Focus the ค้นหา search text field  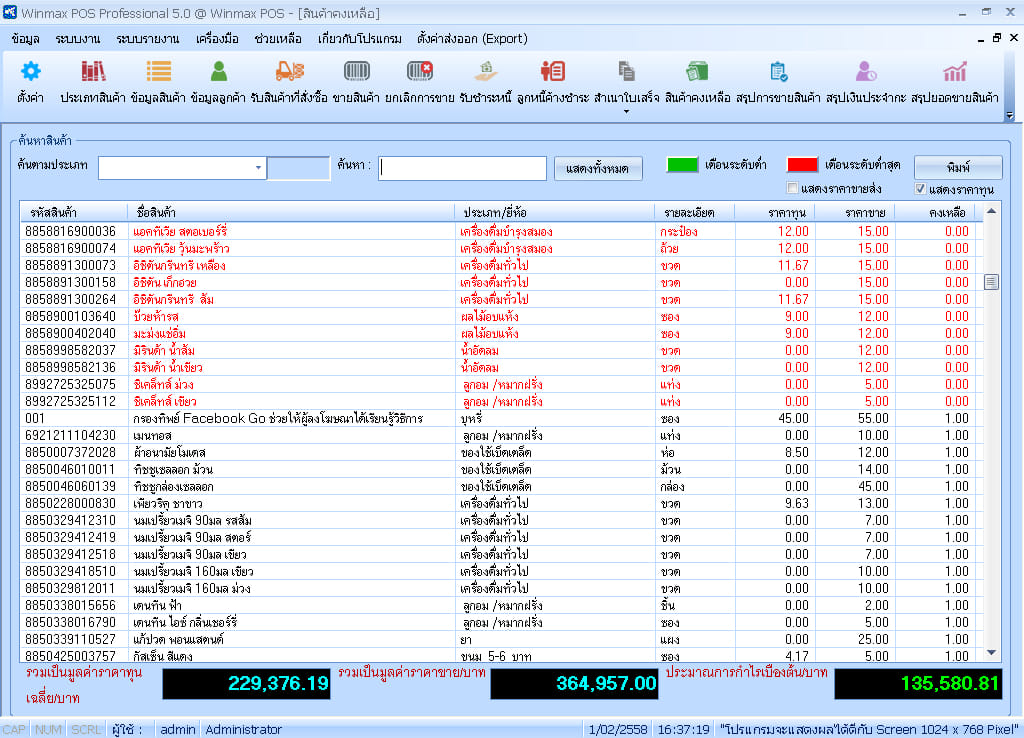pyautogui.click(x=462, y=168)
